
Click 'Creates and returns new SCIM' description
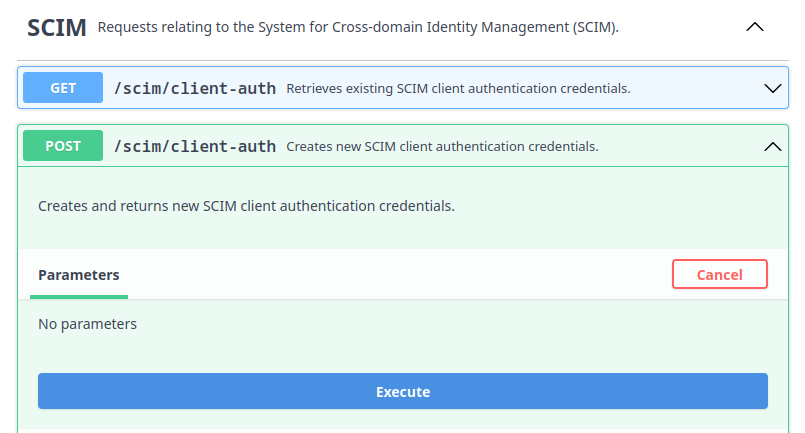(x=246, y=206)
